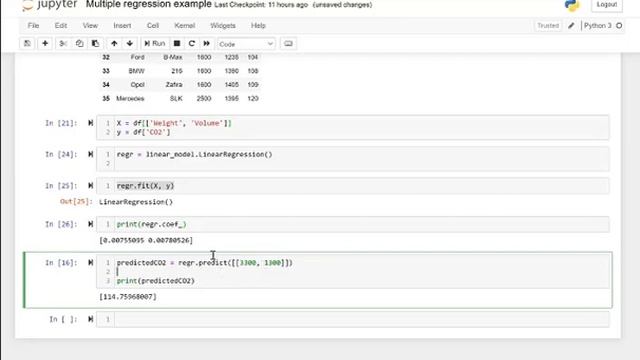Click the predictedCO2 = regr.predict line
This screenshot has width=640, height=360.
204,262
